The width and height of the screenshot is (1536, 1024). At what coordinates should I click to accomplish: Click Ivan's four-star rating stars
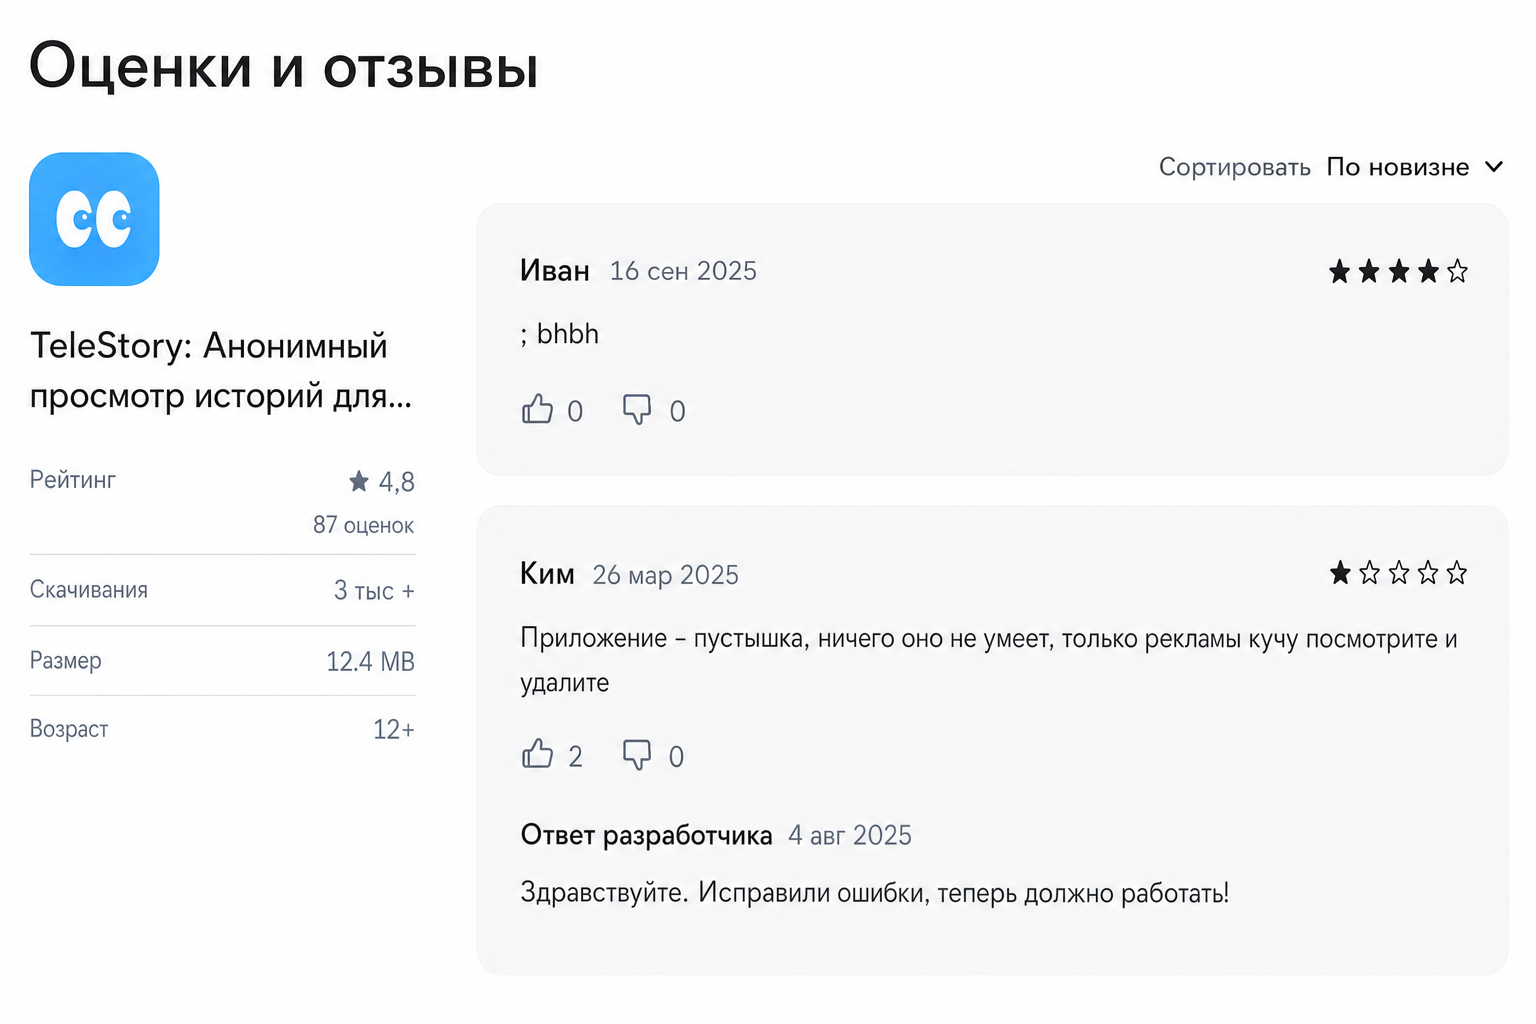coord(1398,271)
